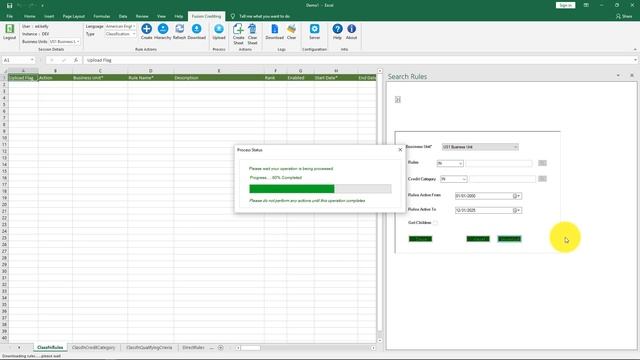Toggle the Get Children checkbox

click(x=436, y=223)
